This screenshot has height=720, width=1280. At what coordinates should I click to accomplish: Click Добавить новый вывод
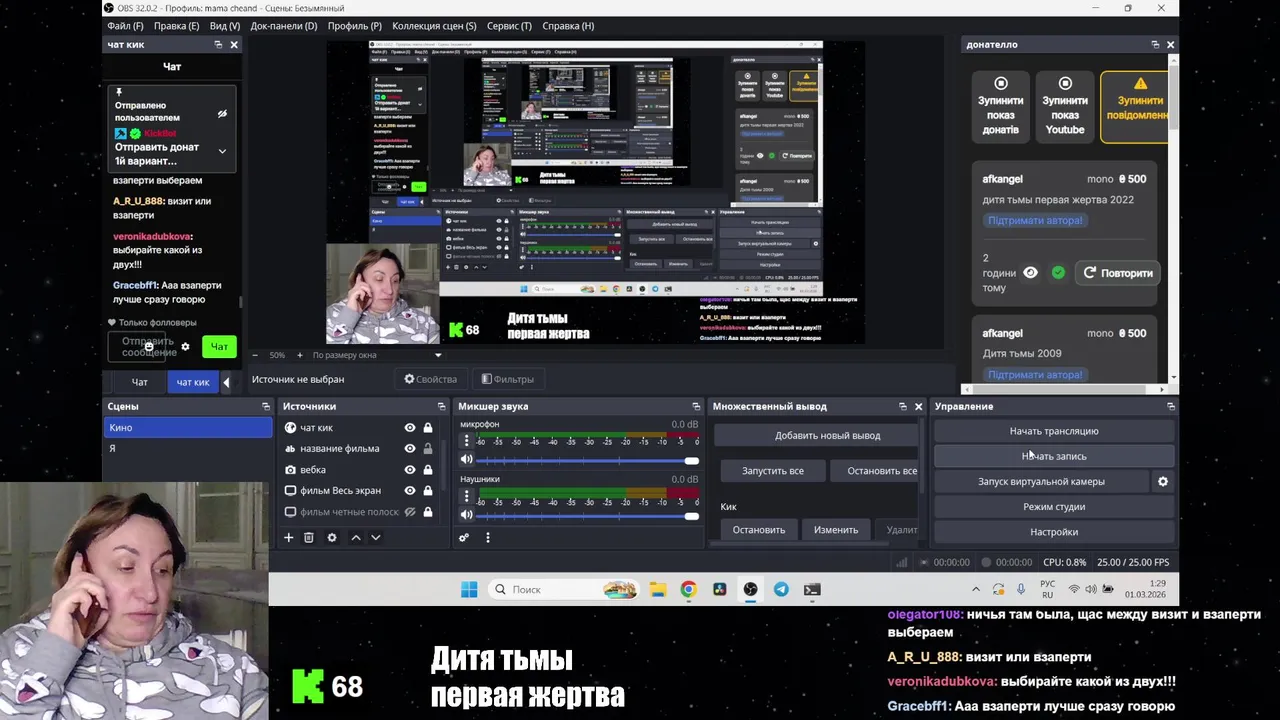816,435
